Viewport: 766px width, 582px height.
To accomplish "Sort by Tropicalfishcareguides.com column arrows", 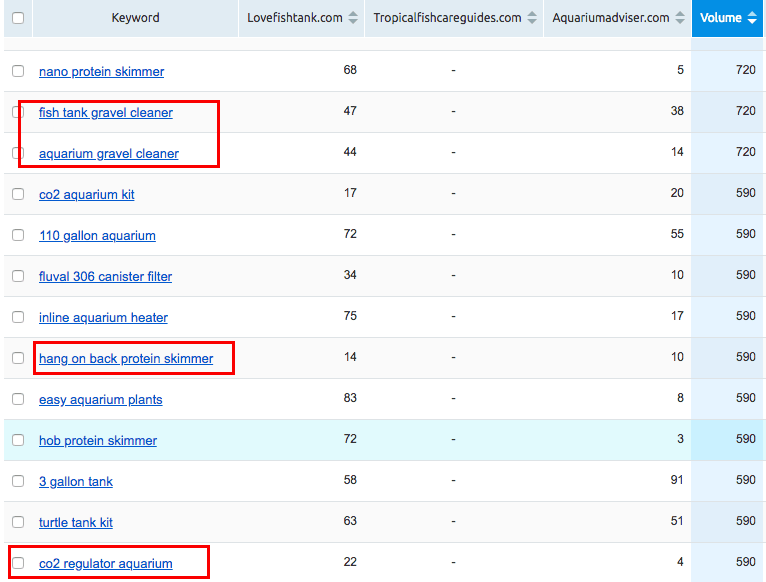I will pyautogui.click(x=532, y=18).
